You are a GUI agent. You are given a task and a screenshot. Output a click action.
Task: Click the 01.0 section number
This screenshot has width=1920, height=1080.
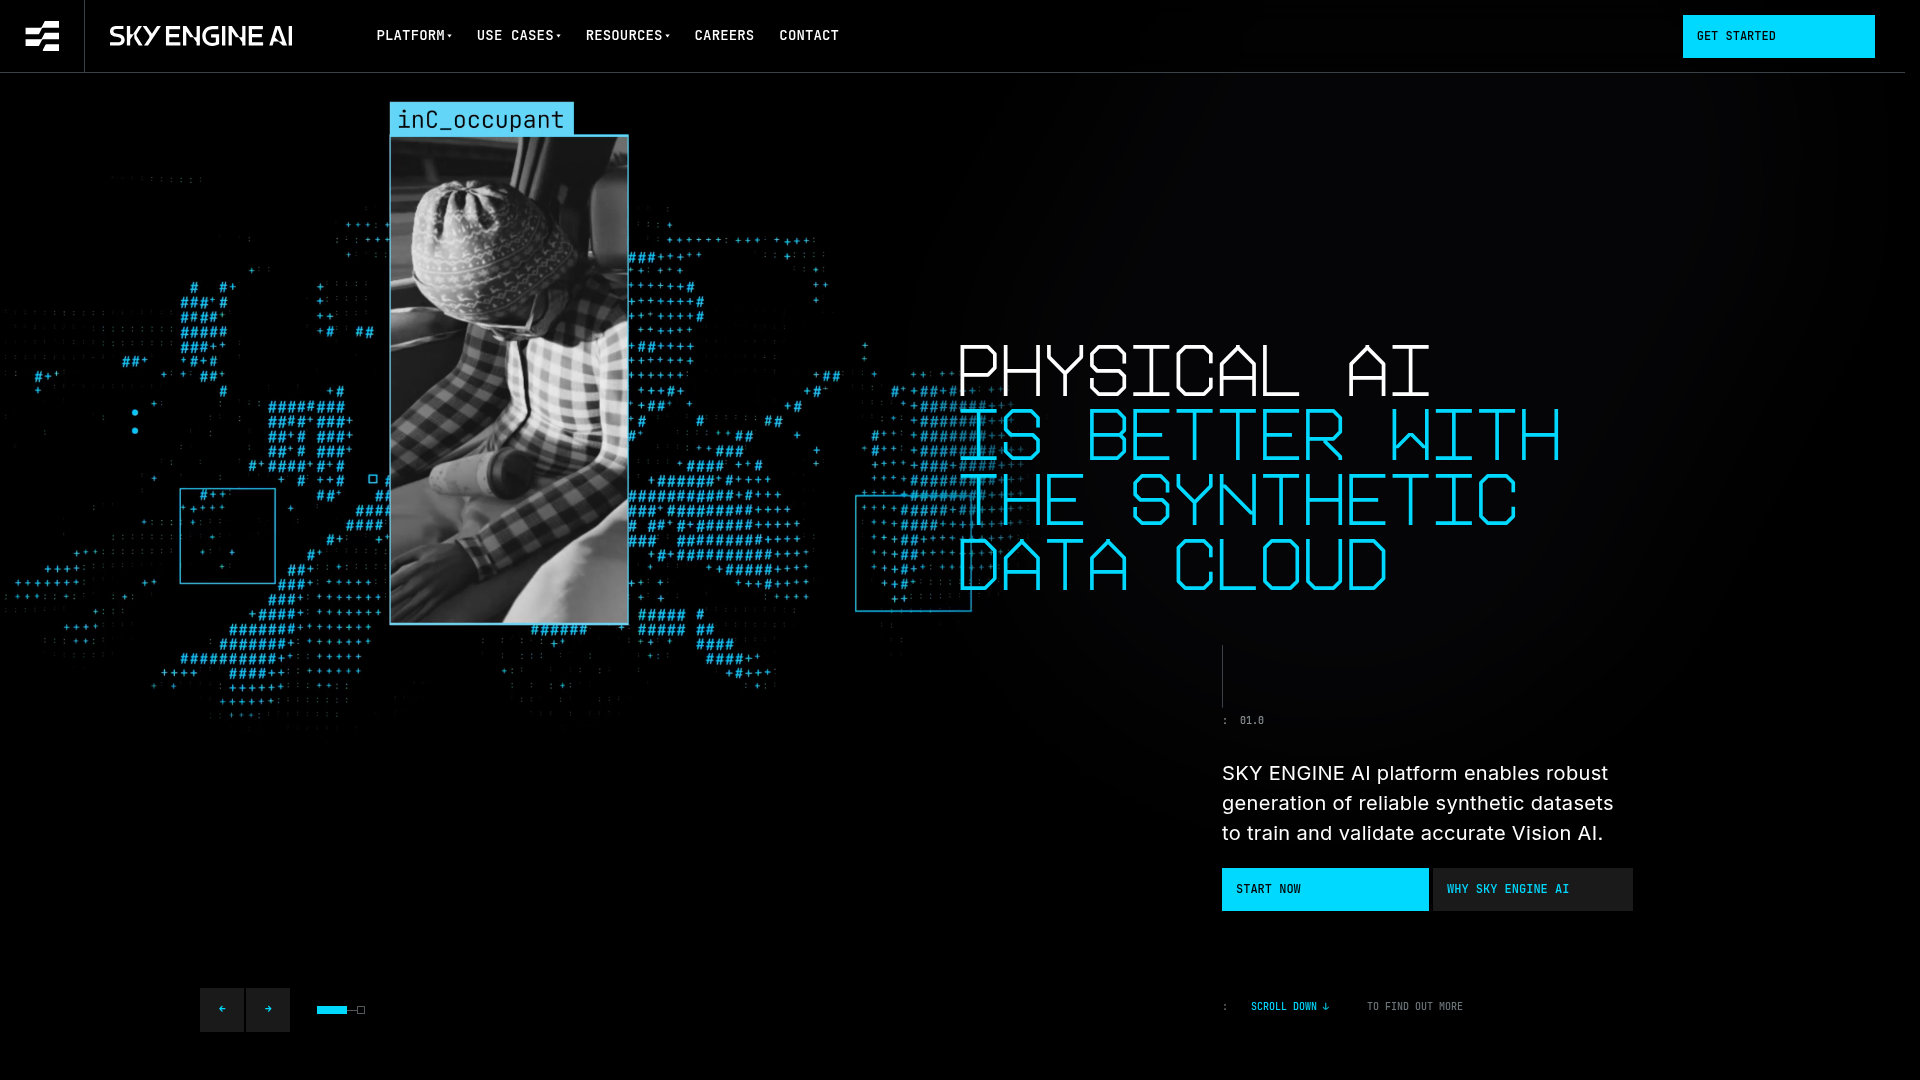click(x=1252, y=721)
